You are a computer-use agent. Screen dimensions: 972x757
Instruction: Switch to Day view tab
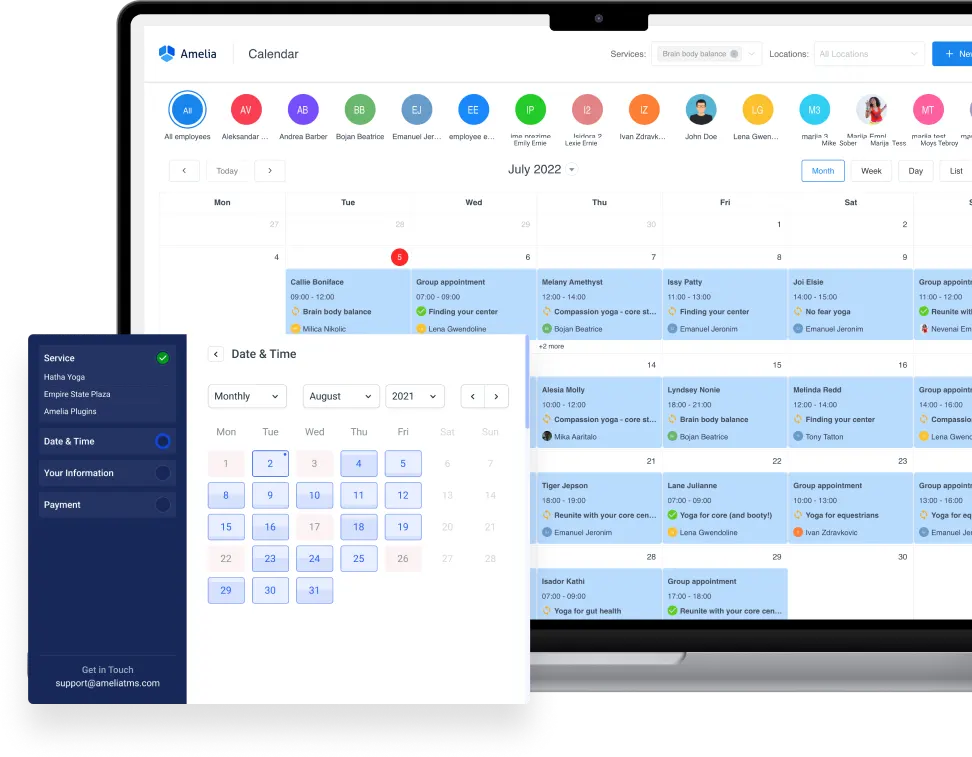[915, 171]
